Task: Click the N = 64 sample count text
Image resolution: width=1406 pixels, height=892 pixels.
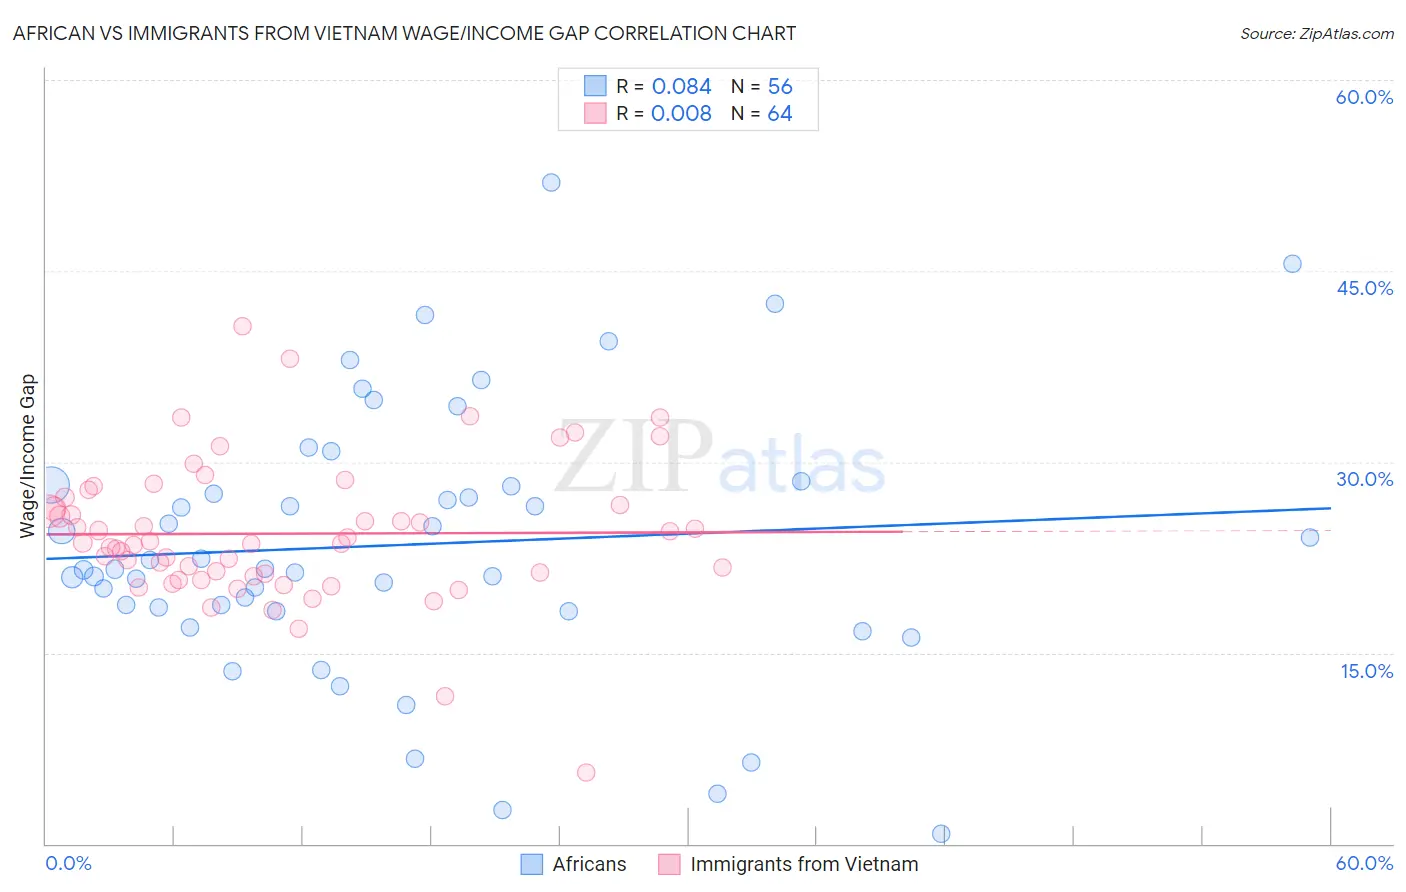Action: [x=761, y=113]
